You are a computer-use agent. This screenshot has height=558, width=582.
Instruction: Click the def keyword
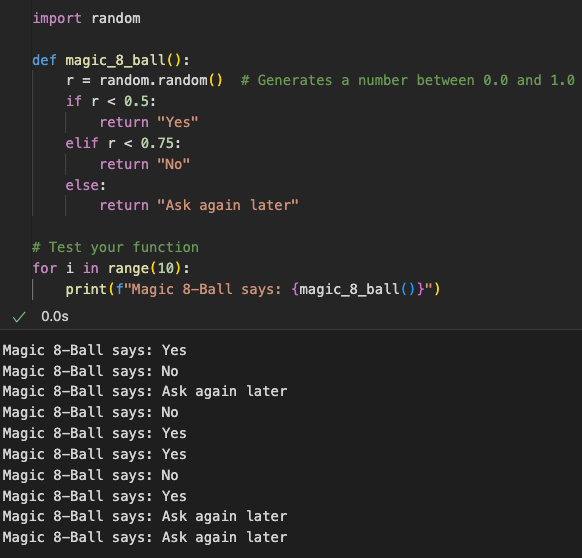[x=45, y=60]
